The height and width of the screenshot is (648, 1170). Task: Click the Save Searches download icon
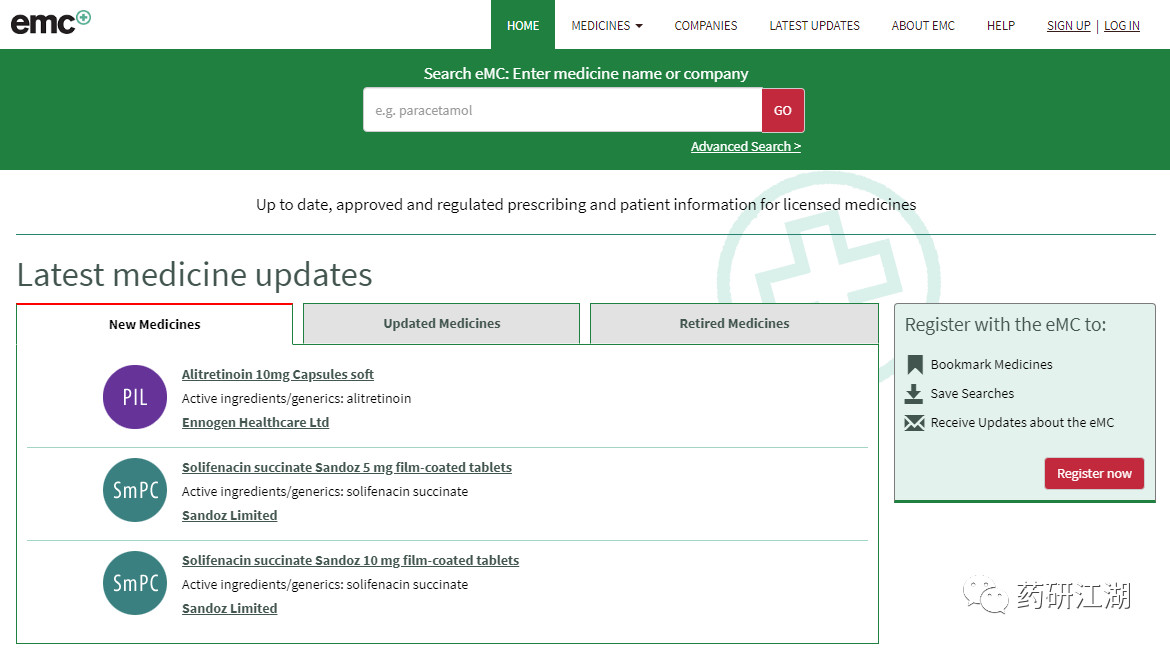coord(914,393)
